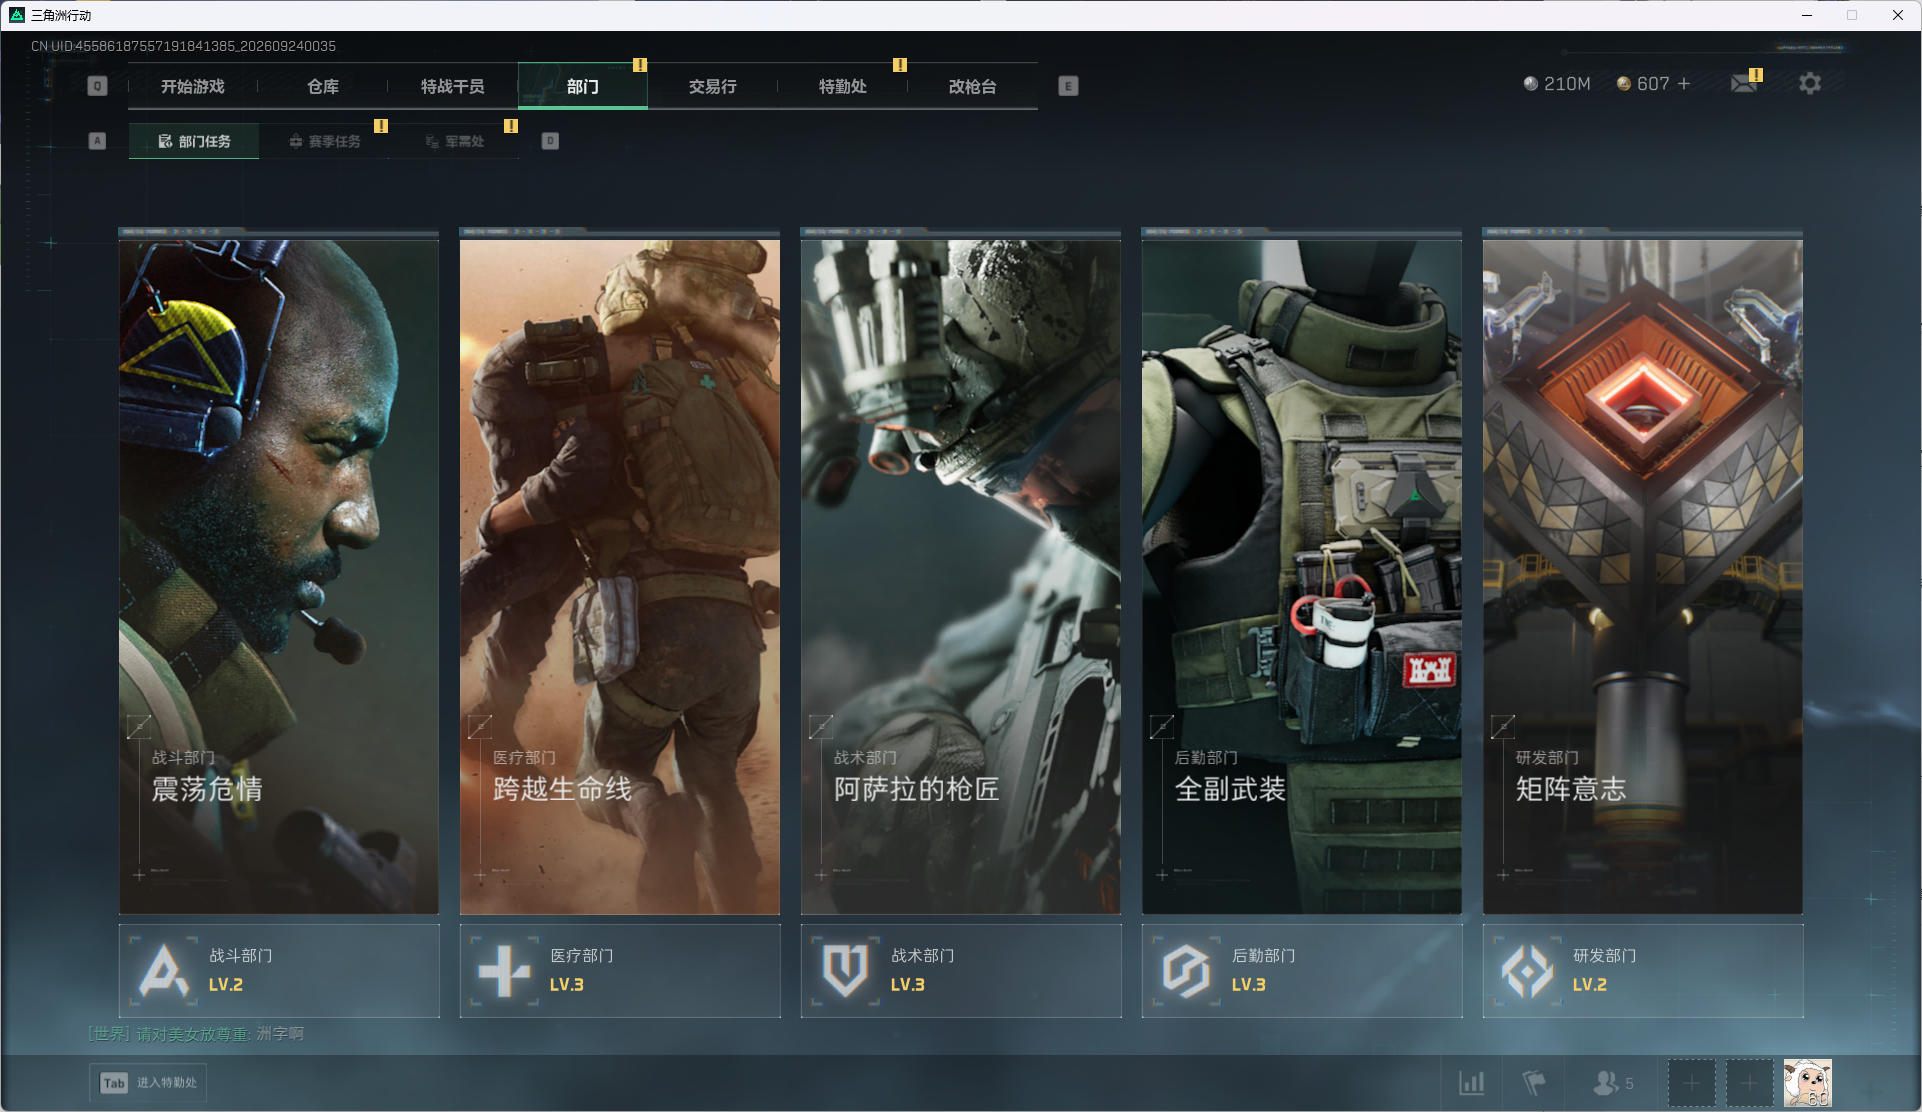This screenshot has width=1922, height=1112.
Task: Click the Tab 进入特勤处 button
Action: click(x=149, y=1083)
